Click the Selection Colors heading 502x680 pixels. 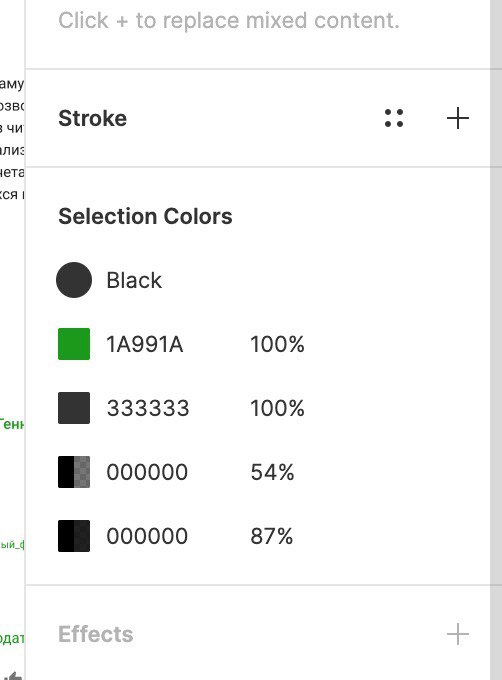(x=145, y=216)
